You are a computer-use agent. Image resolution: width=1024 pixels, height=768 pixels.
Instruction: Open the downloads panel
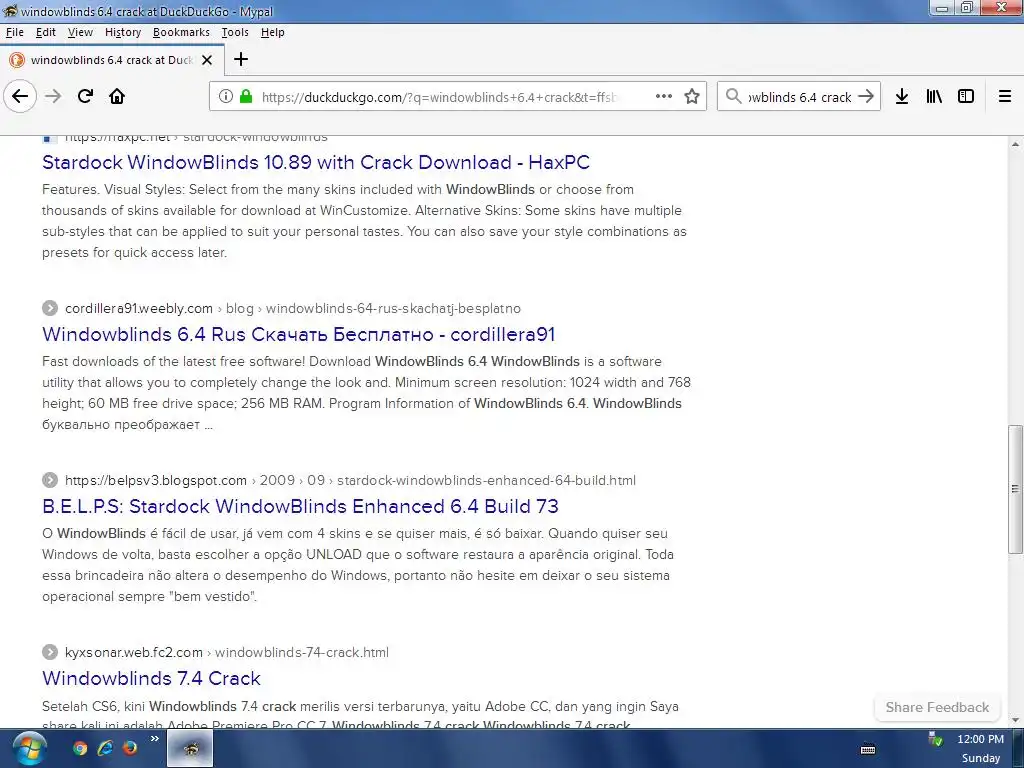[902, 97]
